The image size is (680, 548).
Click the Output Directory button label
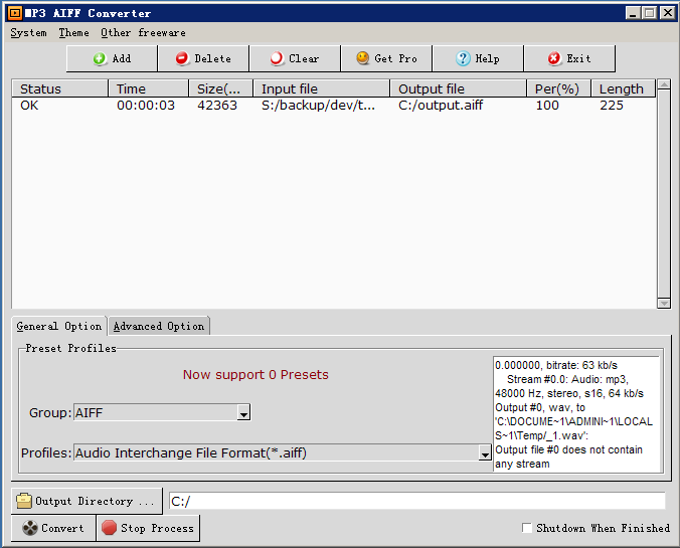[95, 501]
